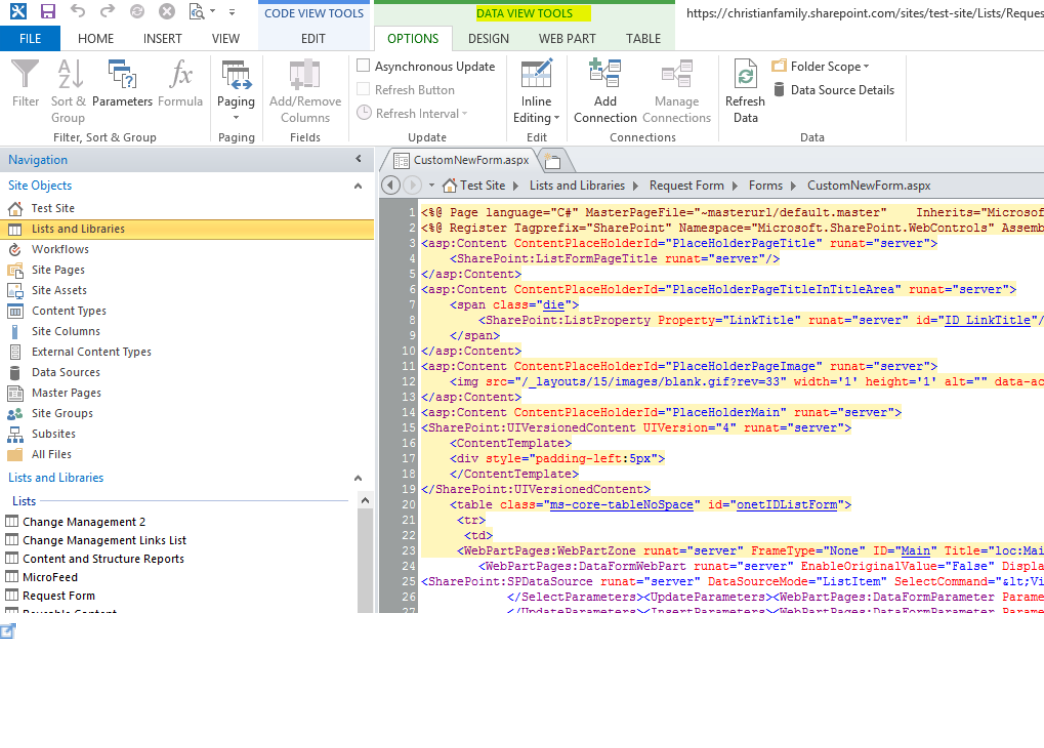Enable the Asynchronous Update checkbox
Image resolution: width=1044 pixels, height=748 pixels.
pyautogui.click(x=364, y=66)
